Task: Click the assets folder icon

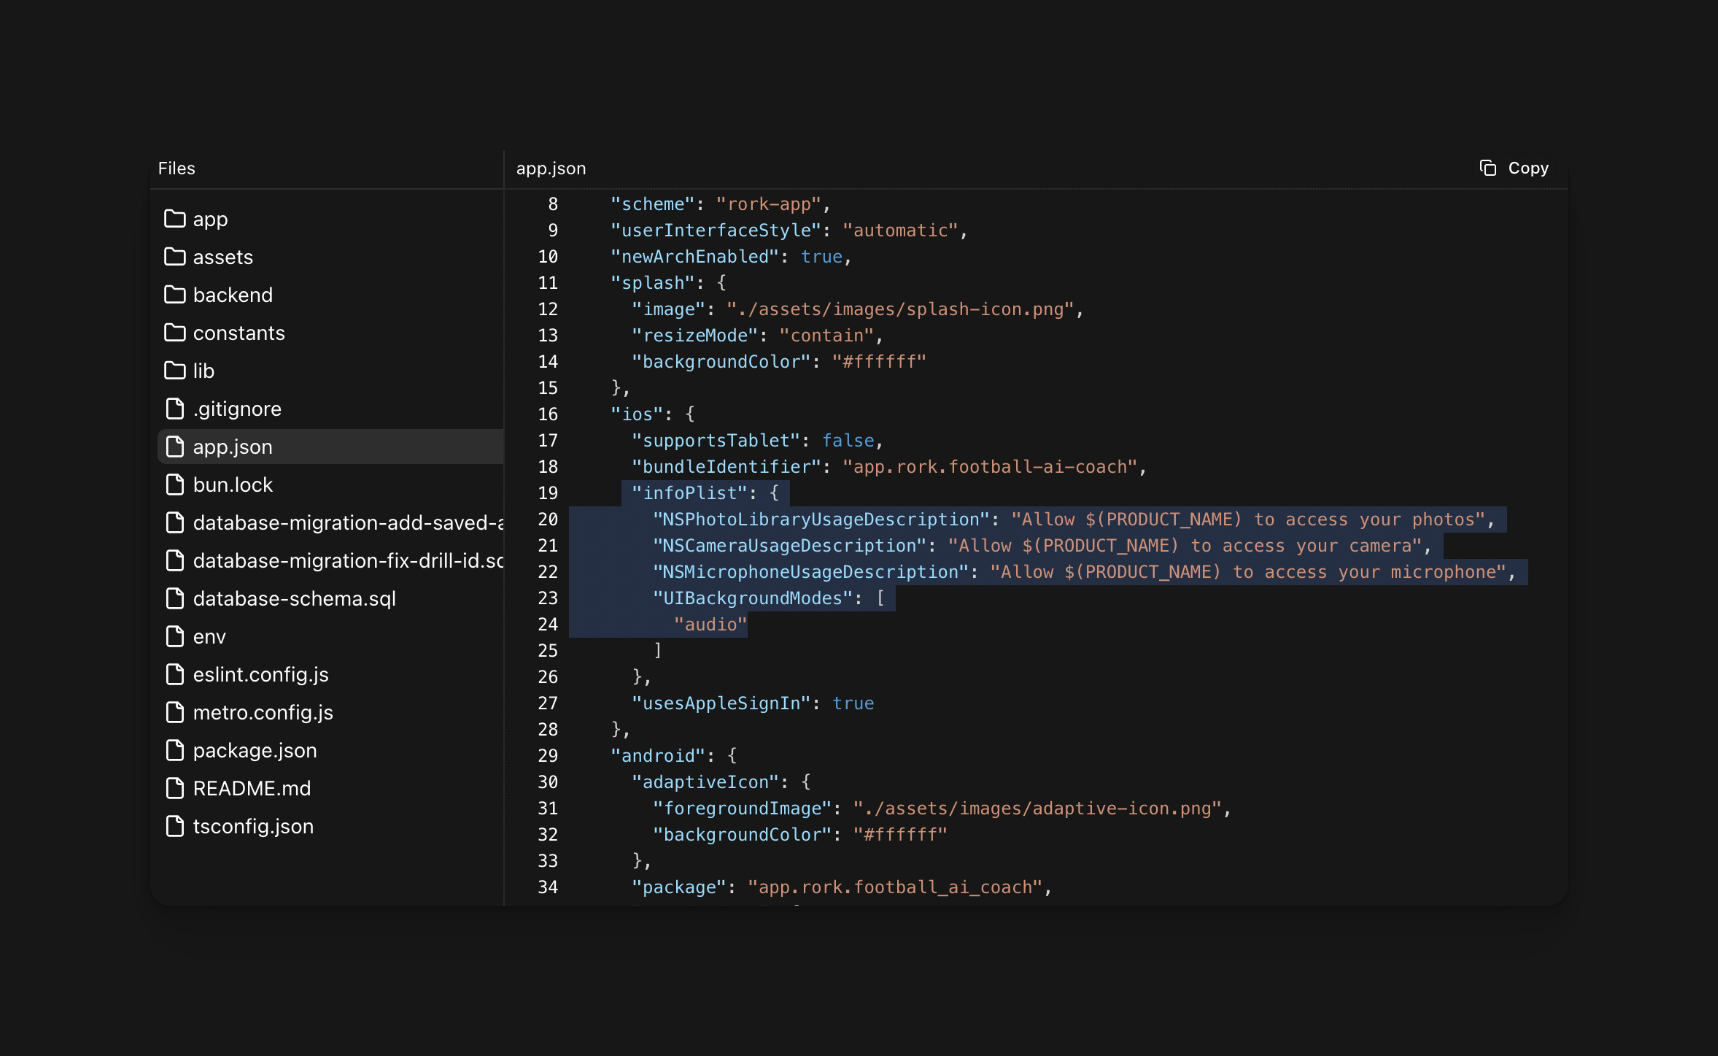Action: click(x=175, y=256)
